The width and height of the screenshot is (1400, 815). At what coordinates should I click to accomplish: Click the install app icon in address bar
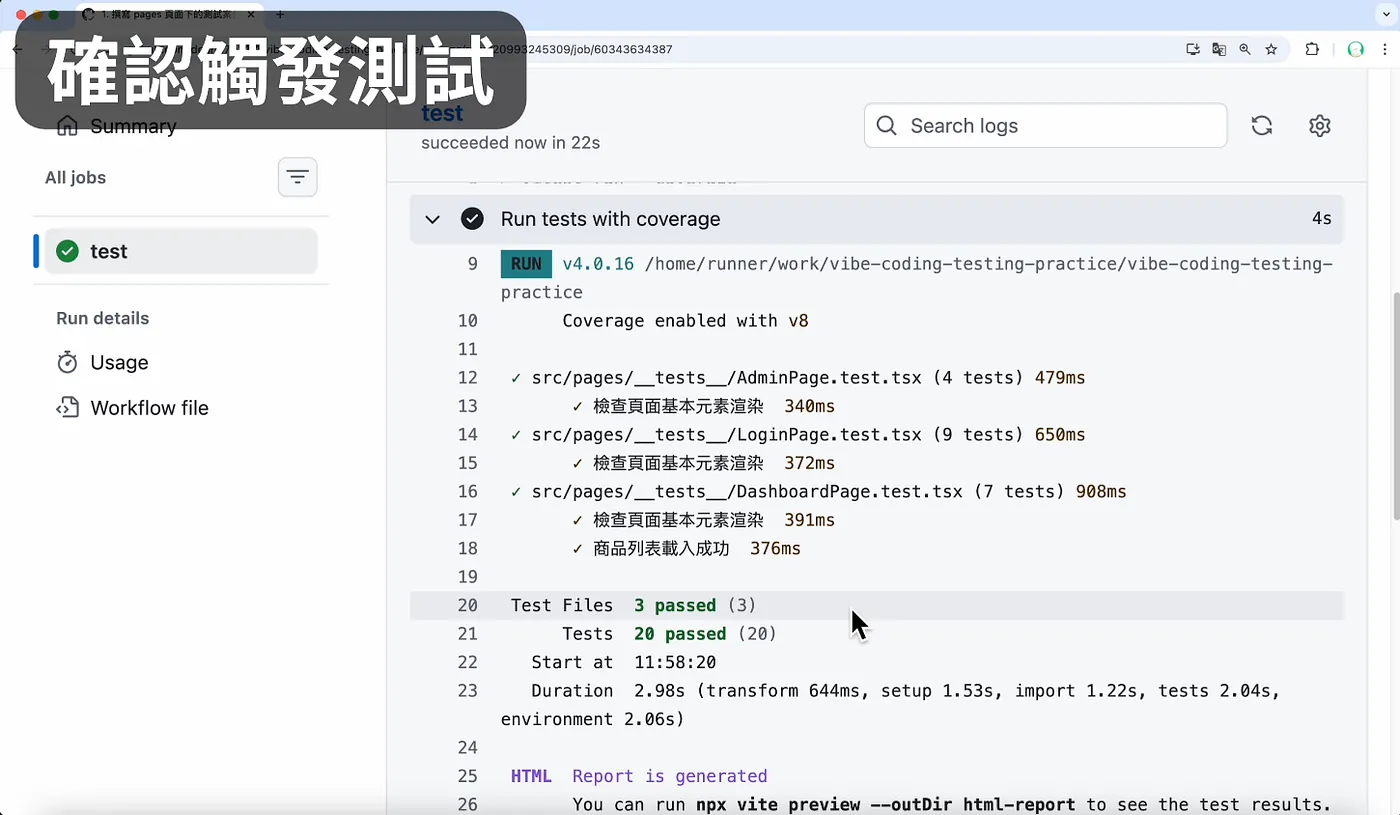click(x=1193, y=49)
